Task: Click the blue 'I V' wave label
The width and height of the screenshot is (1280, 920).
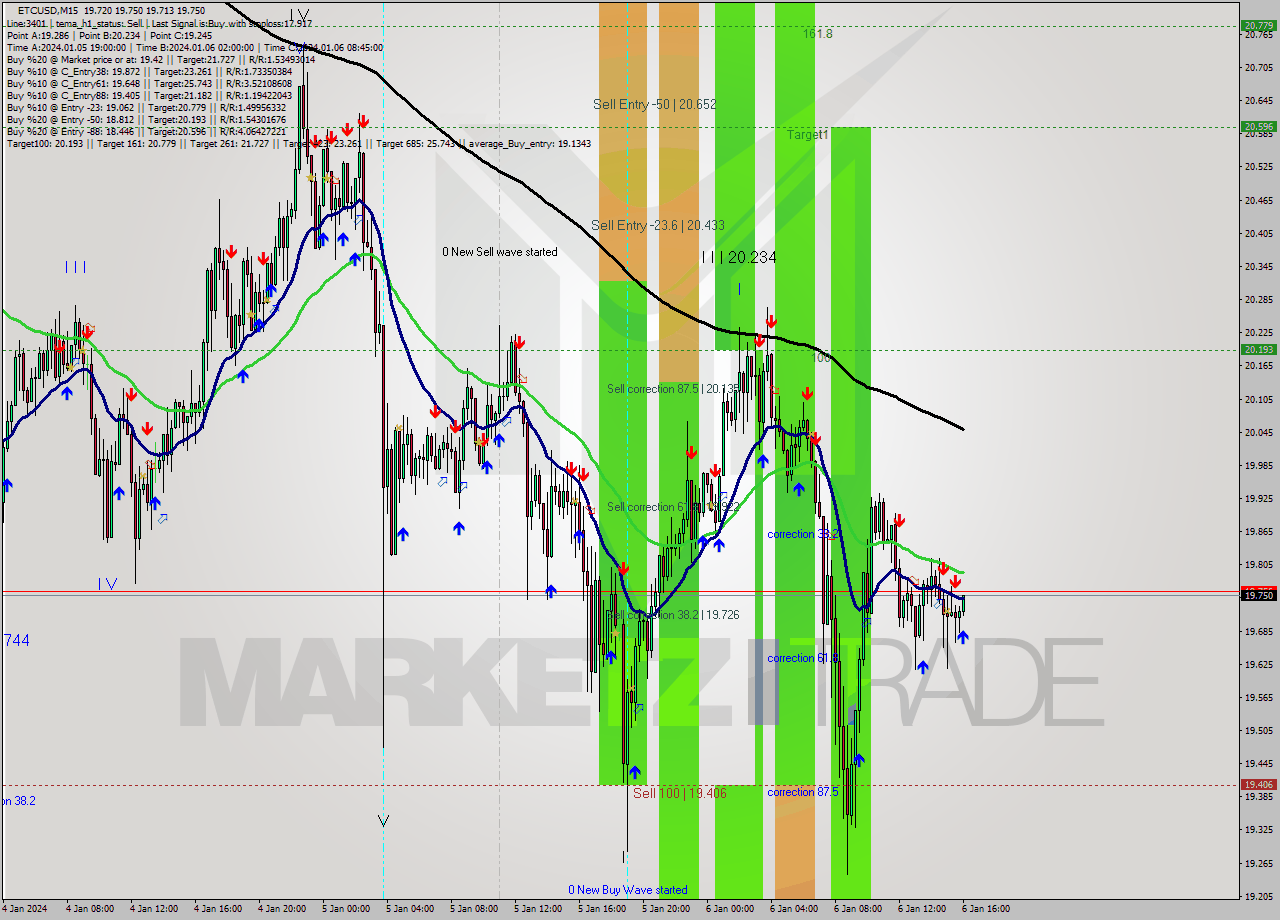Action: point(108,583)
